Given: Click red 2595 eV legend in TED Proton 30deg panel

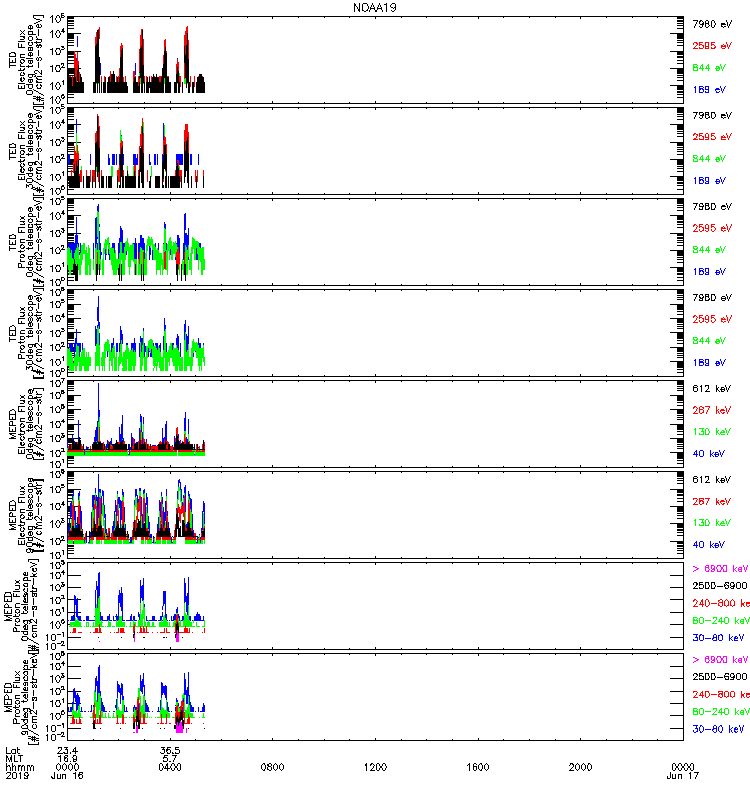Looking at the screenshot, I should 712,319.
